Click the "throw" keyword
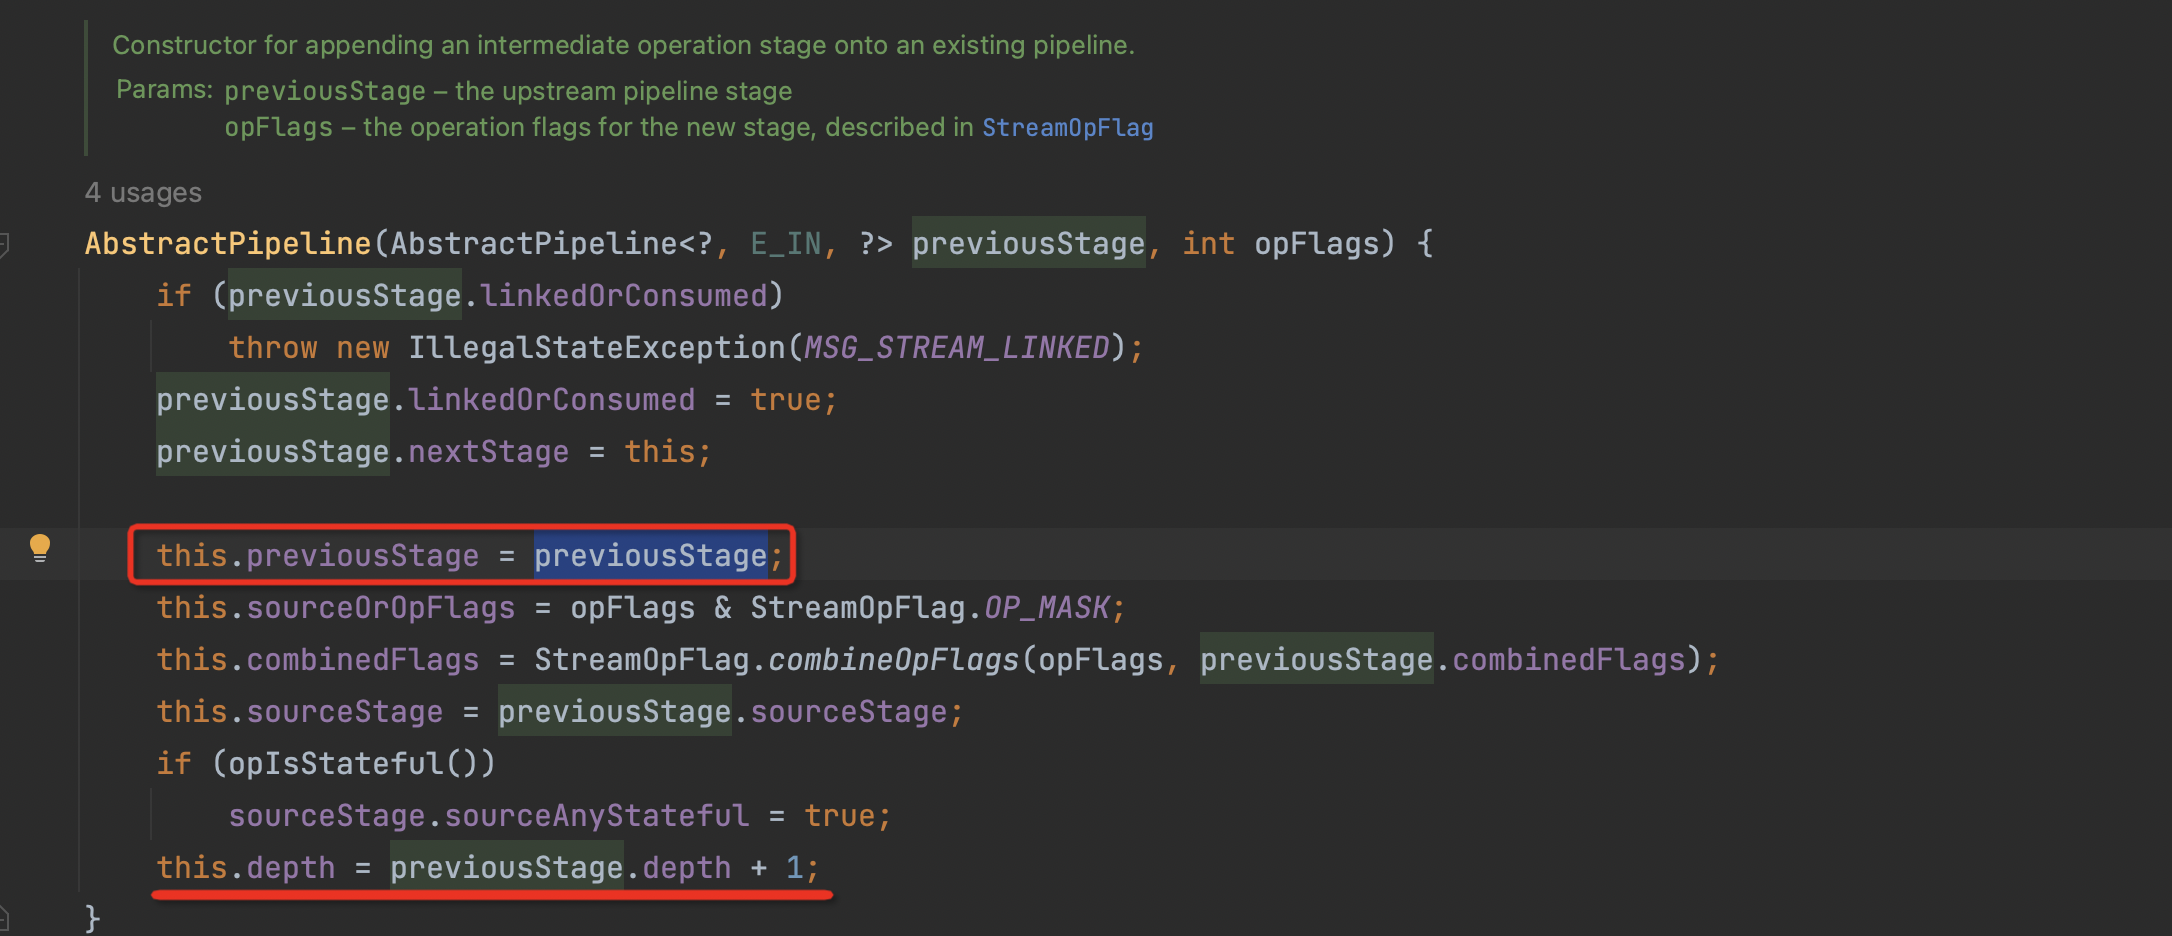 pos(272,348)
